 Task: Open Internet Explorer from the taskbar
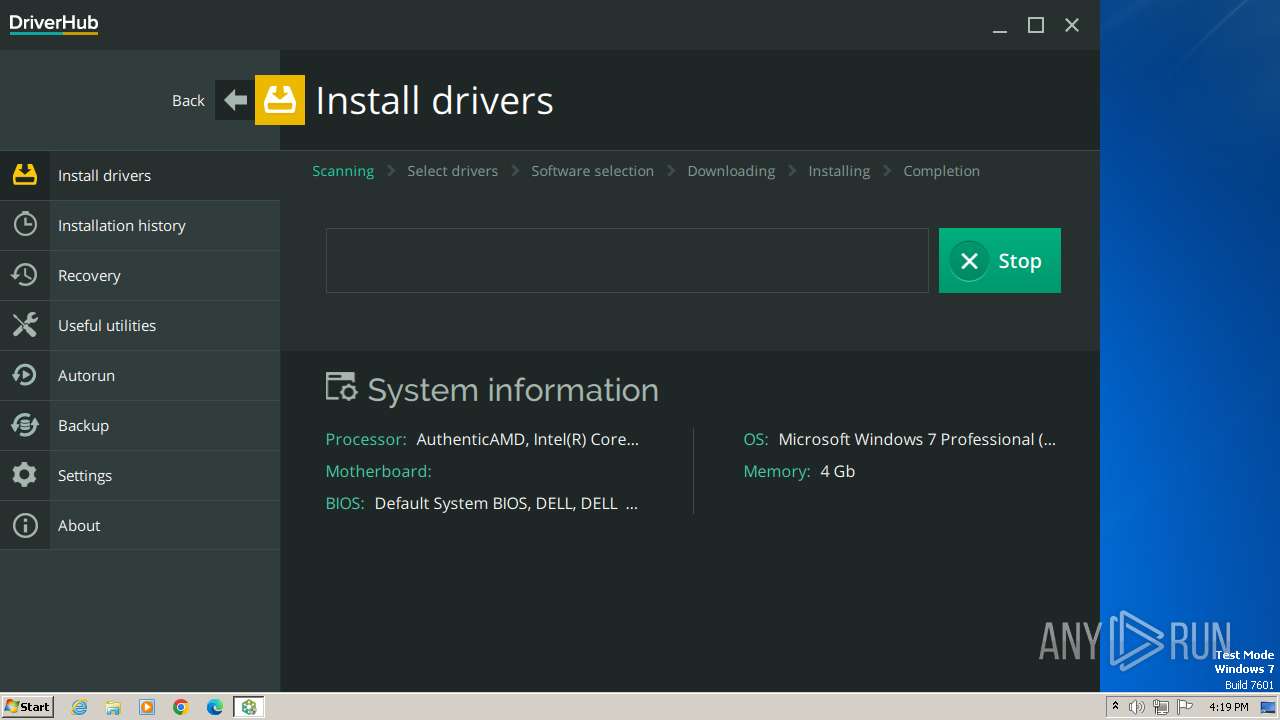[80, 707]
